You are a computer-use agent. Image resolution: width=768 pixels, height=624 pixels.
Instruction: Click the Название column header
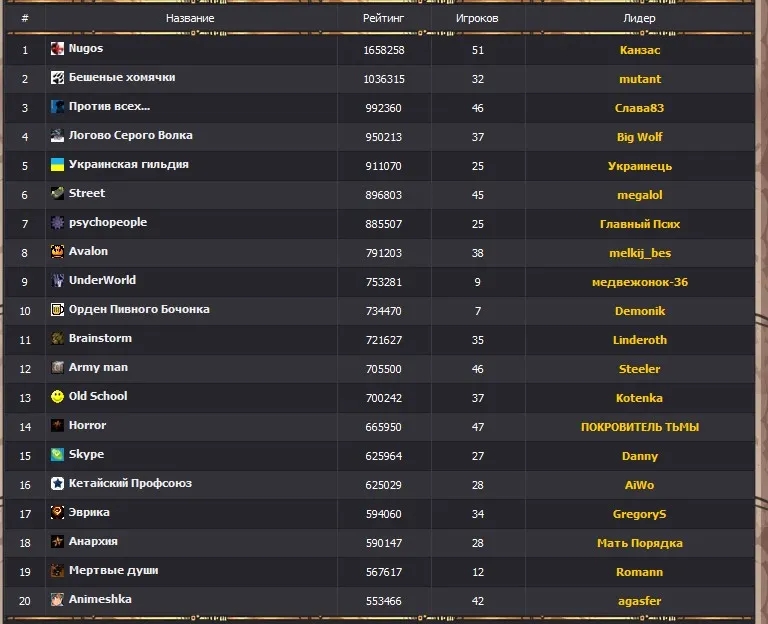point(190,18)
